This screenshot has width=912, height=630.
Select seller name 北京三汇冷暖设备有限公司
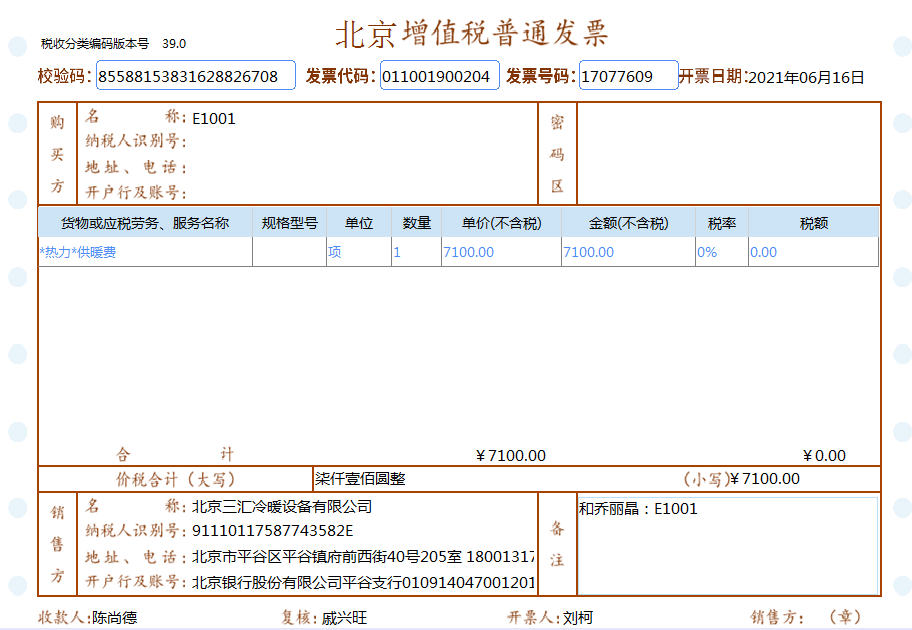pyautogui.click(x=282, y=507)
